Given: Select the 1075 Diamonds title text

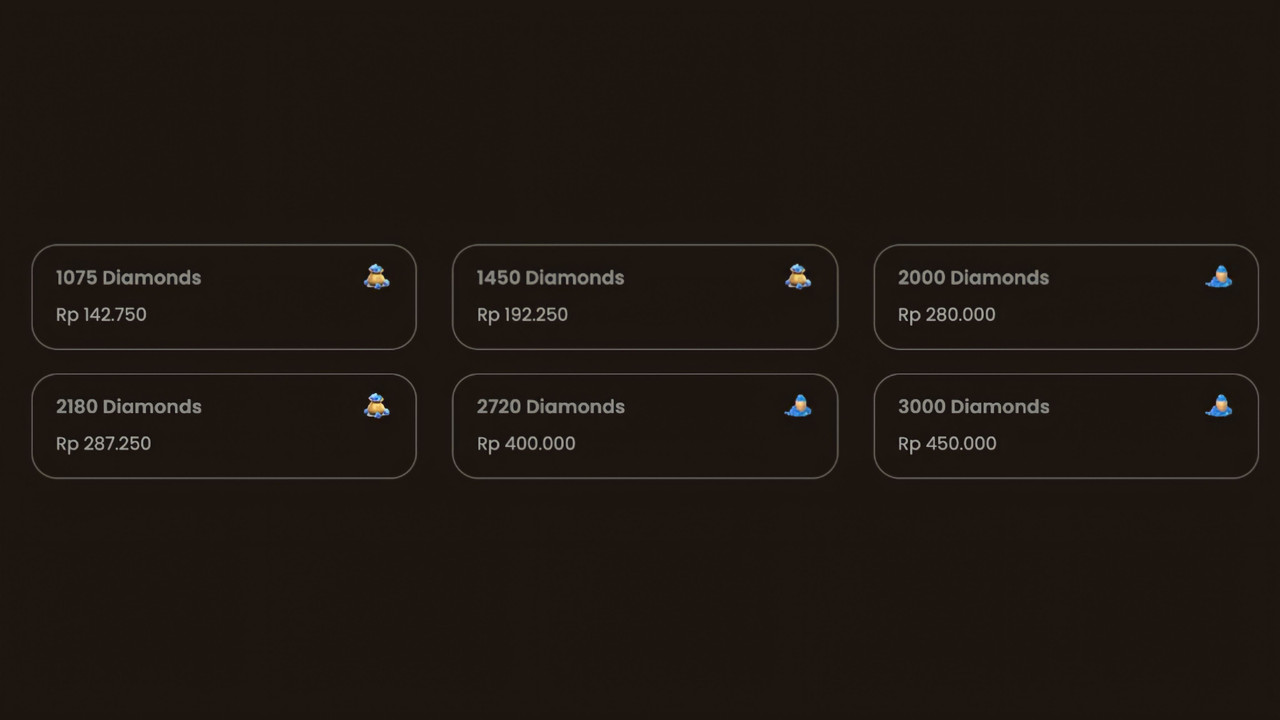Looking at the screenshot, I should click(x=128, y=278).
